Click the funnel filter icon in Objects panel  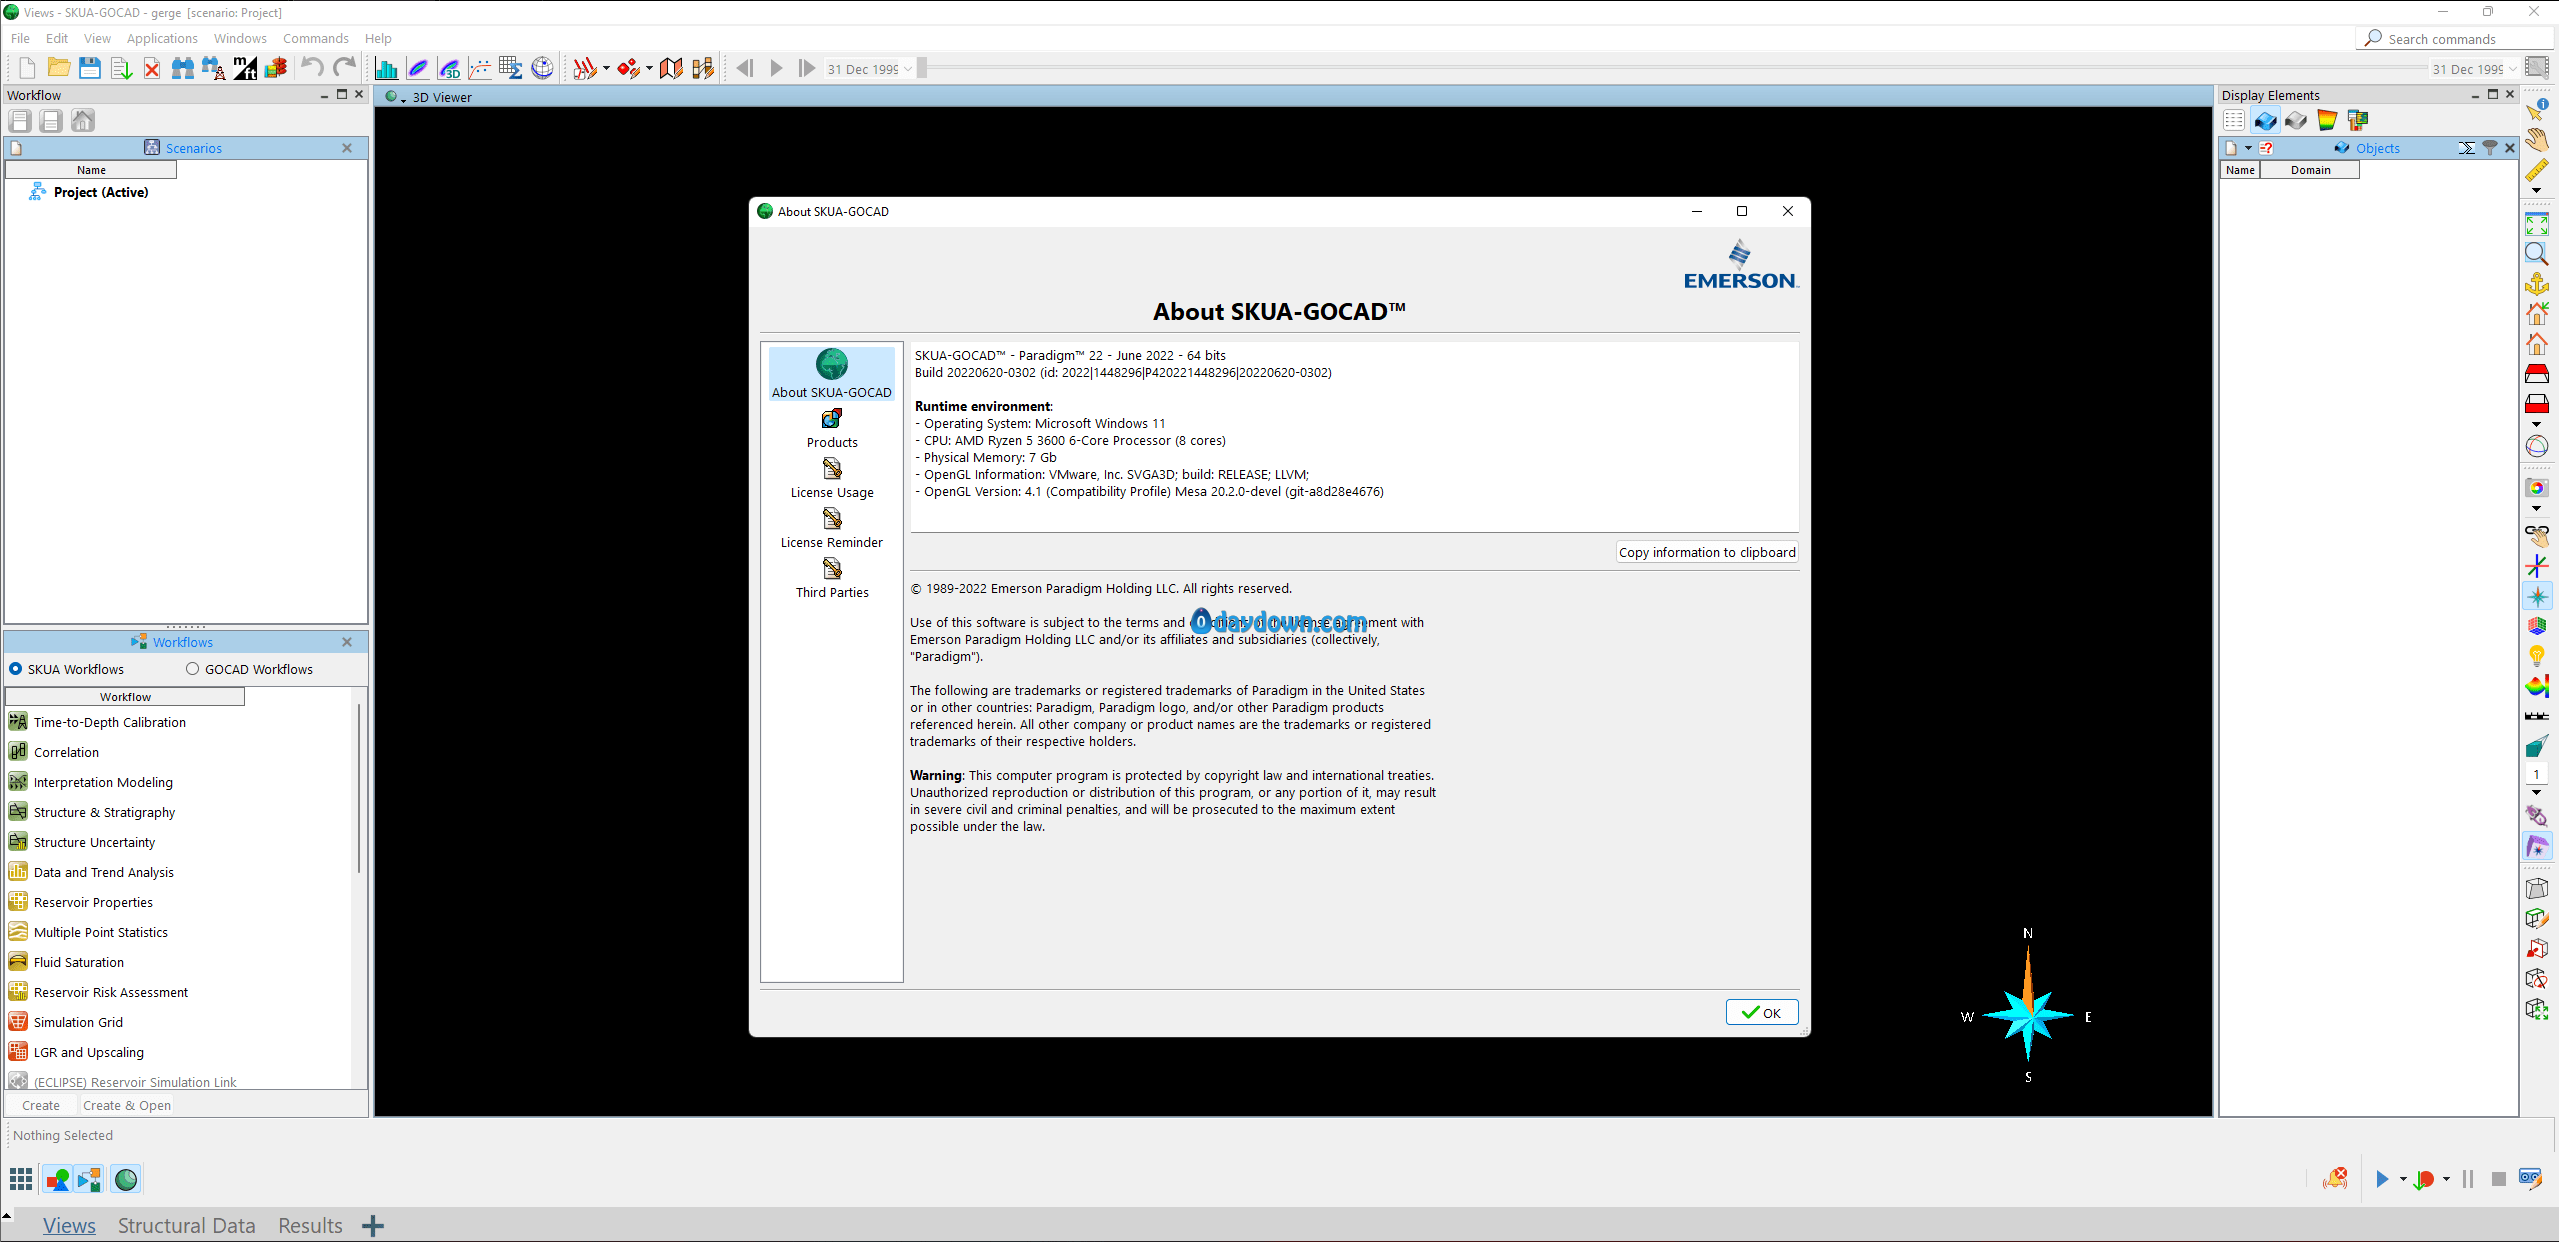[x=2490, y=148]
